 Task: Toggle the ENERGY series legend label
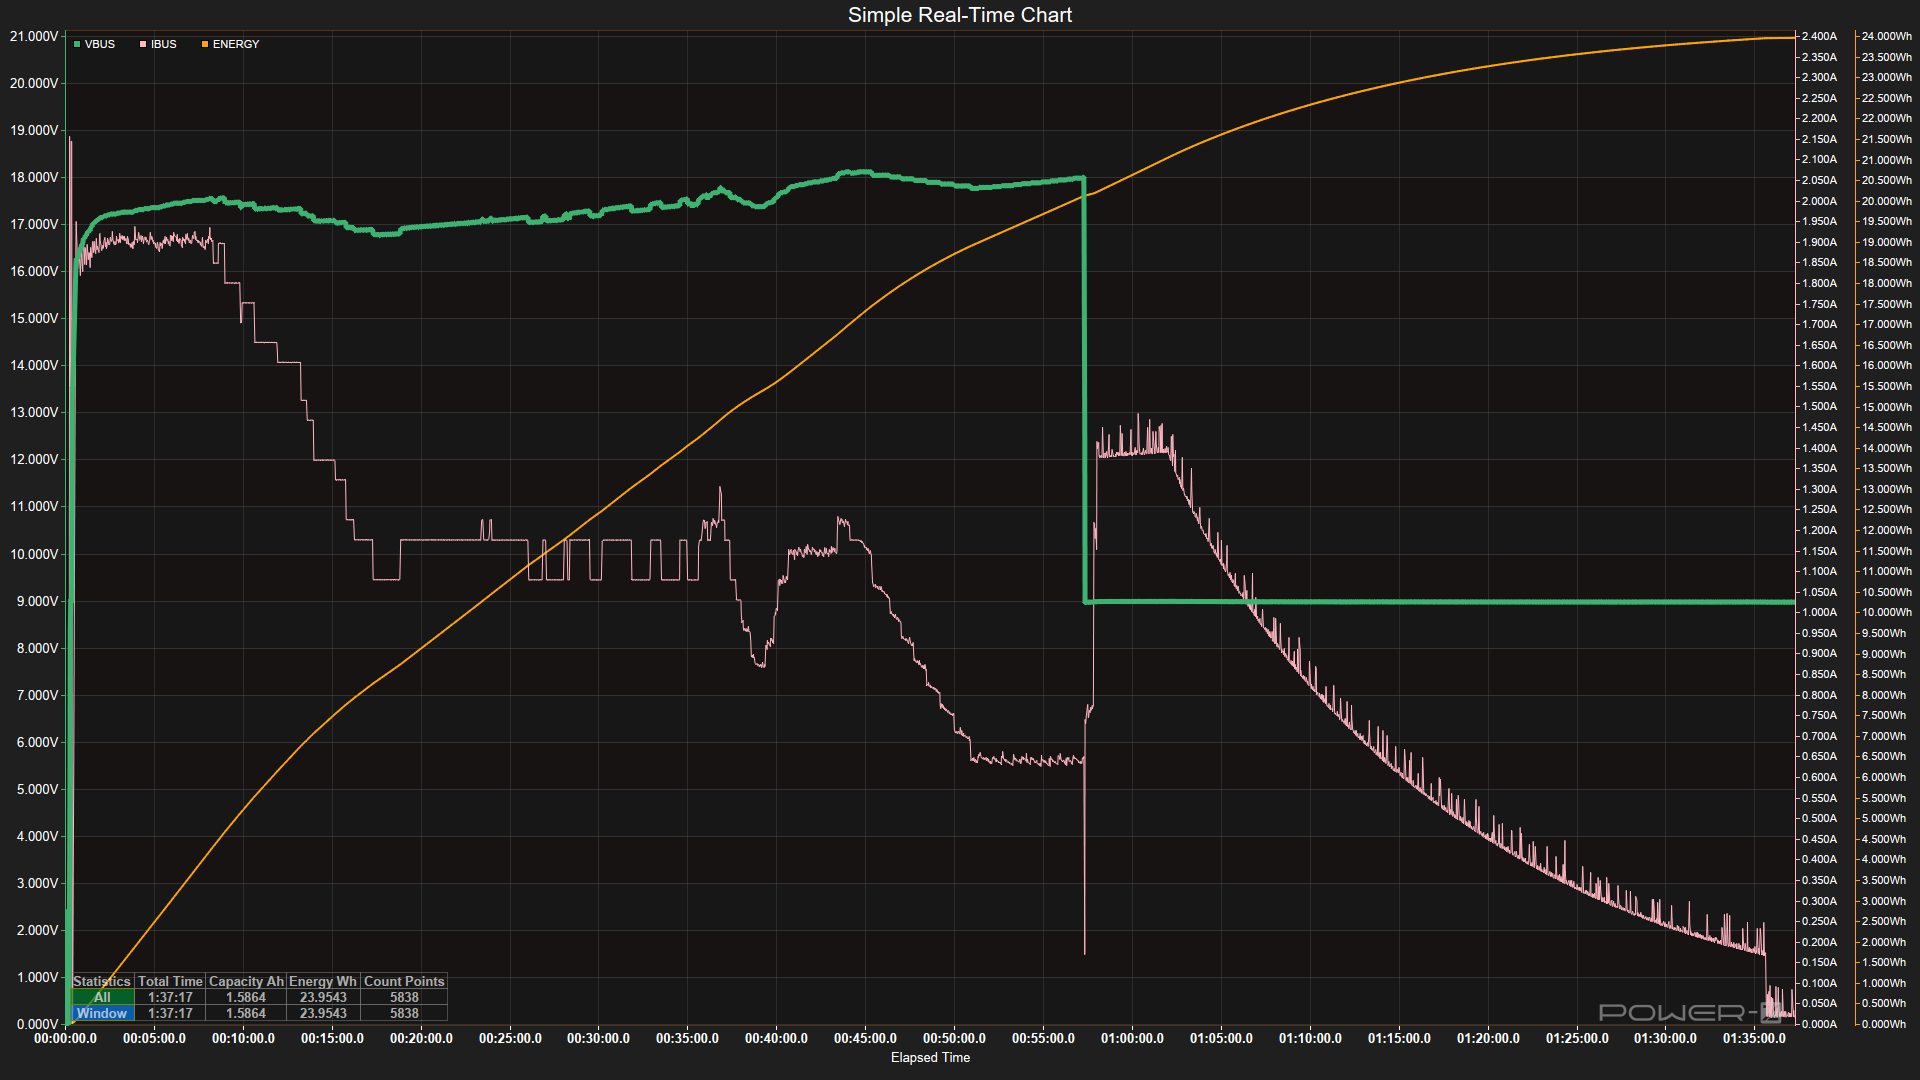[x=236, y=44]
